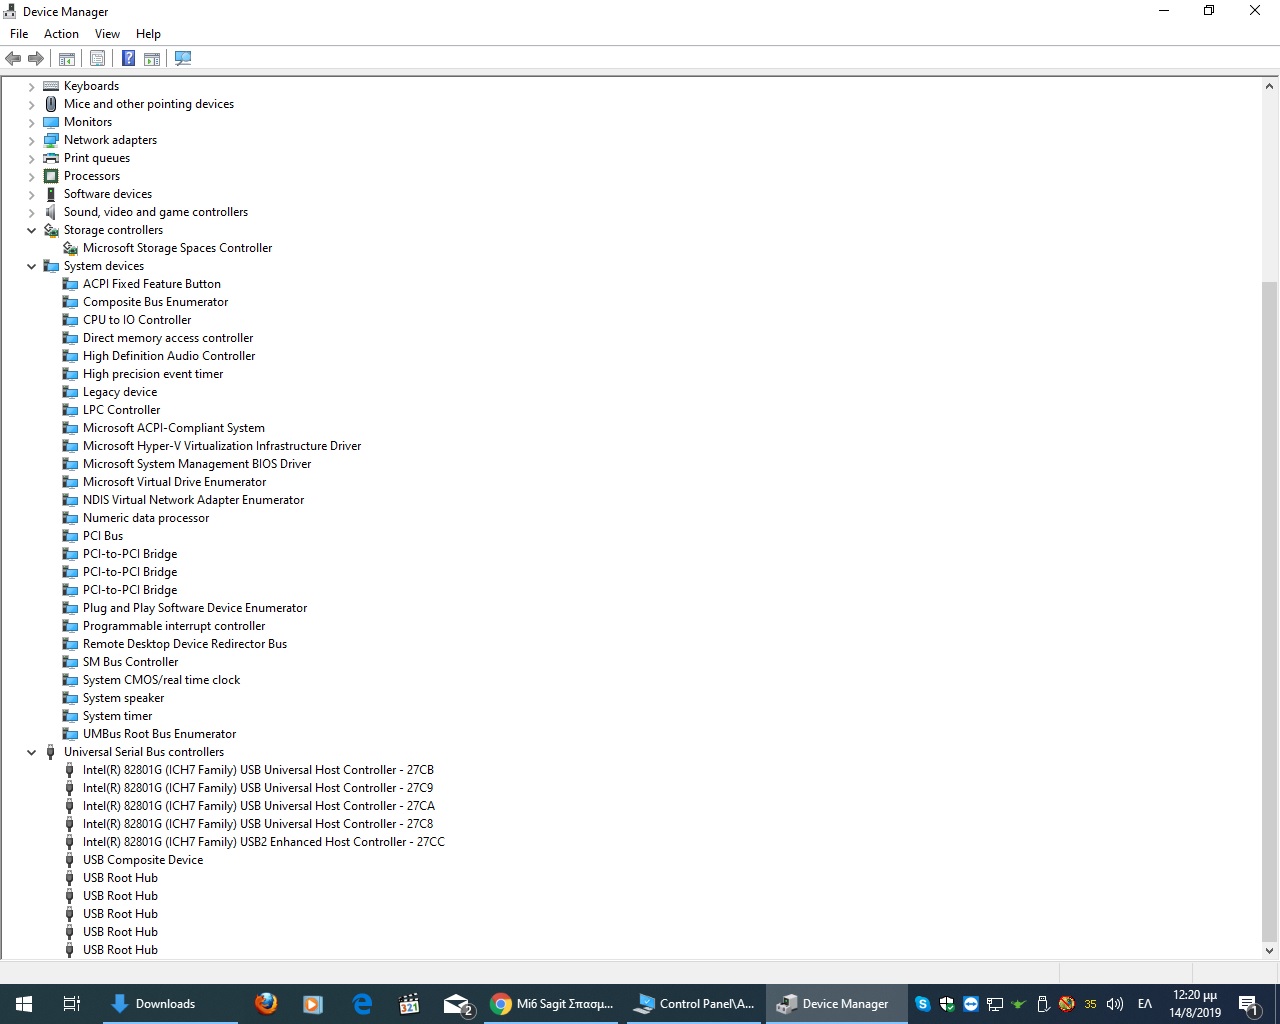Open the Help menu
This screenshot has height=1024, width=1280.
[x=148, y=34]
